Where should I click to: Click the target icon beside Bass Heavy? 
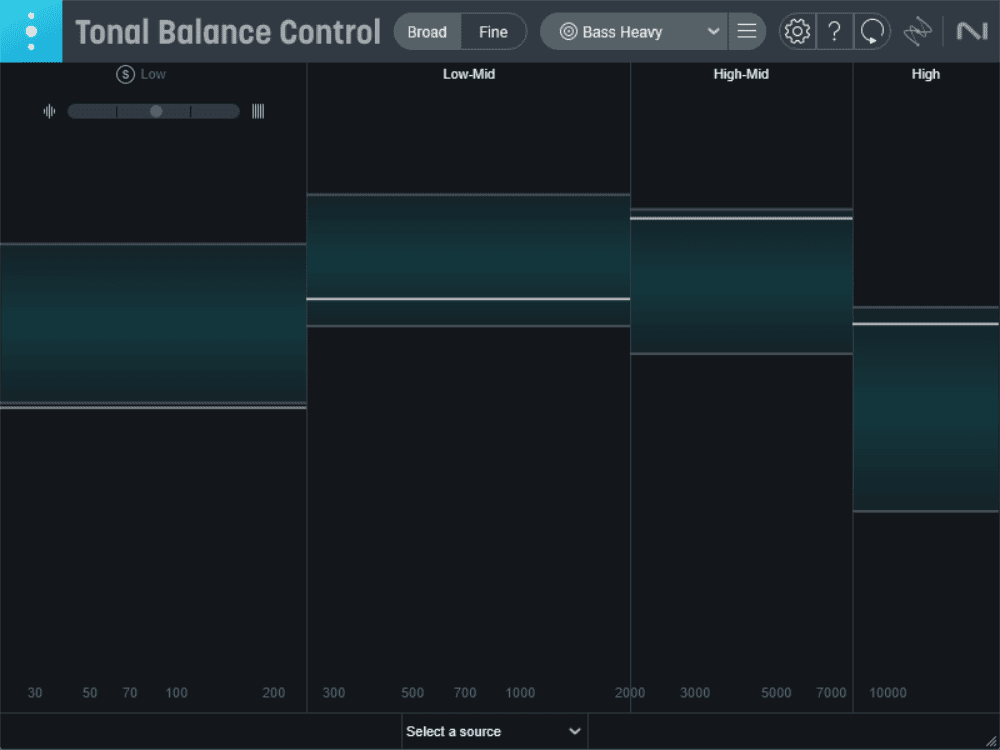pyautogui.click(x=568, y=31)
